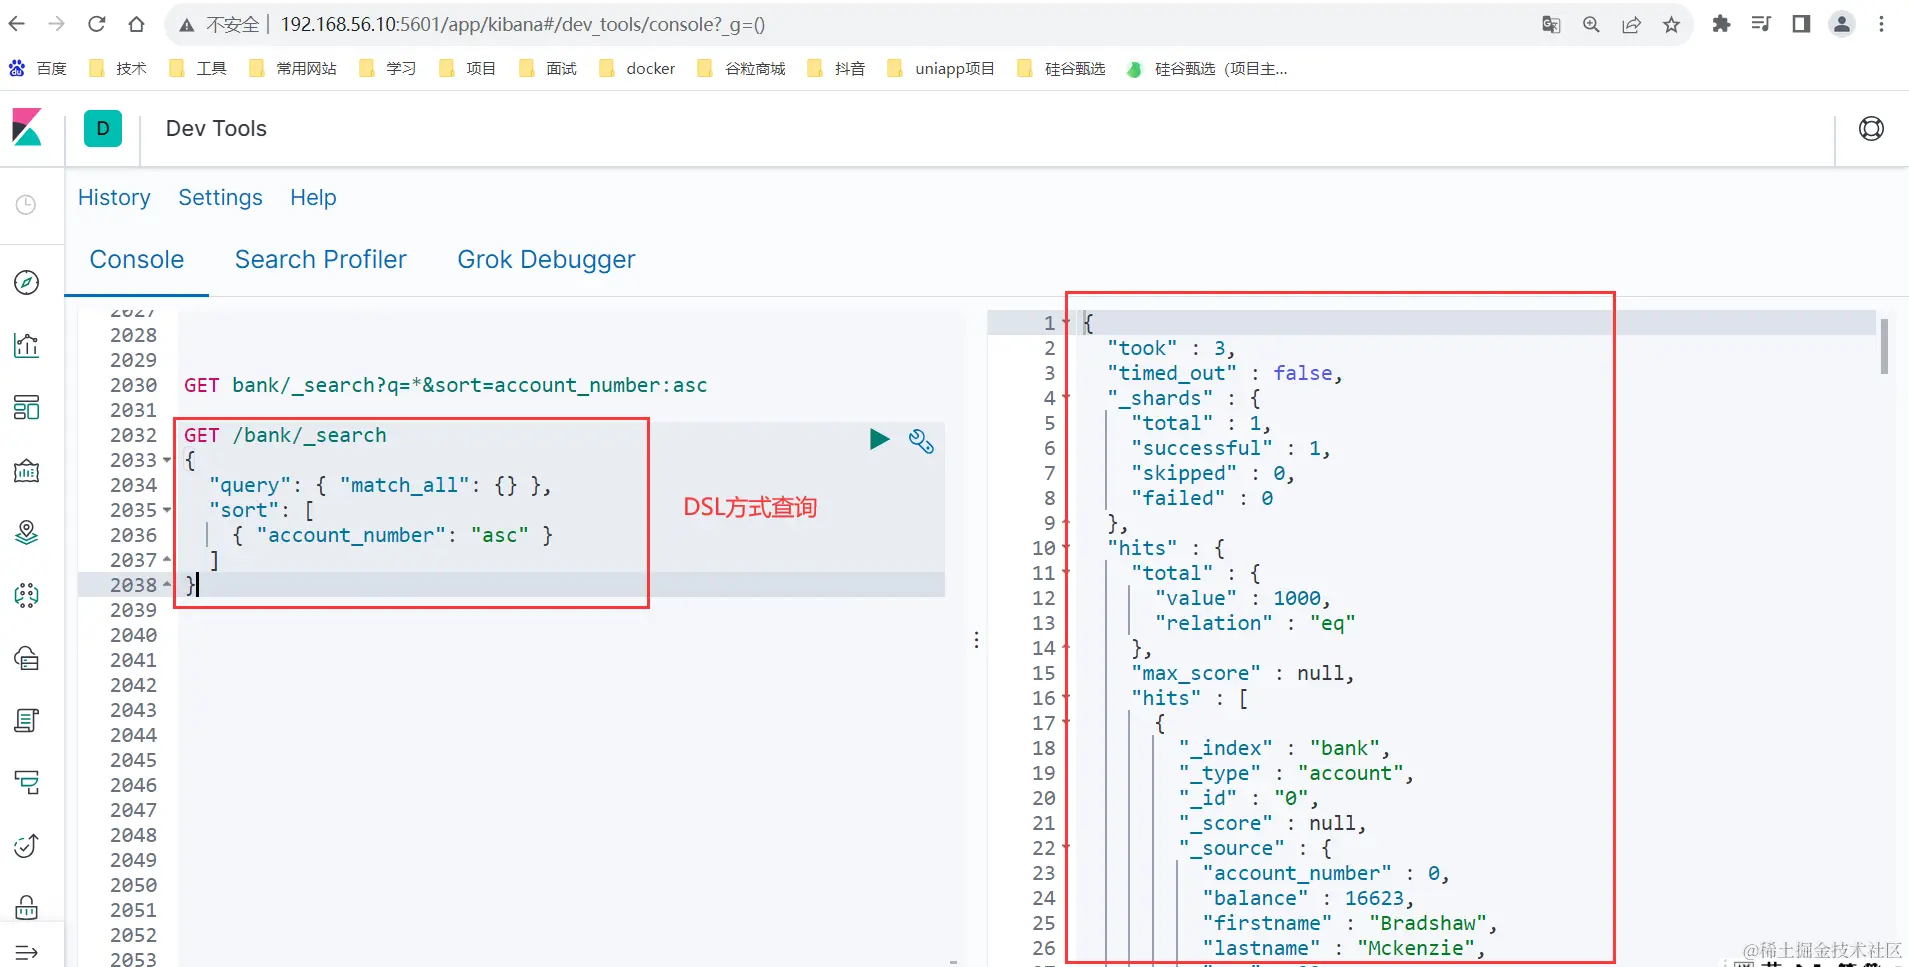
Task: Collapse the first hit at line 17
Action: pos(1065,723)
